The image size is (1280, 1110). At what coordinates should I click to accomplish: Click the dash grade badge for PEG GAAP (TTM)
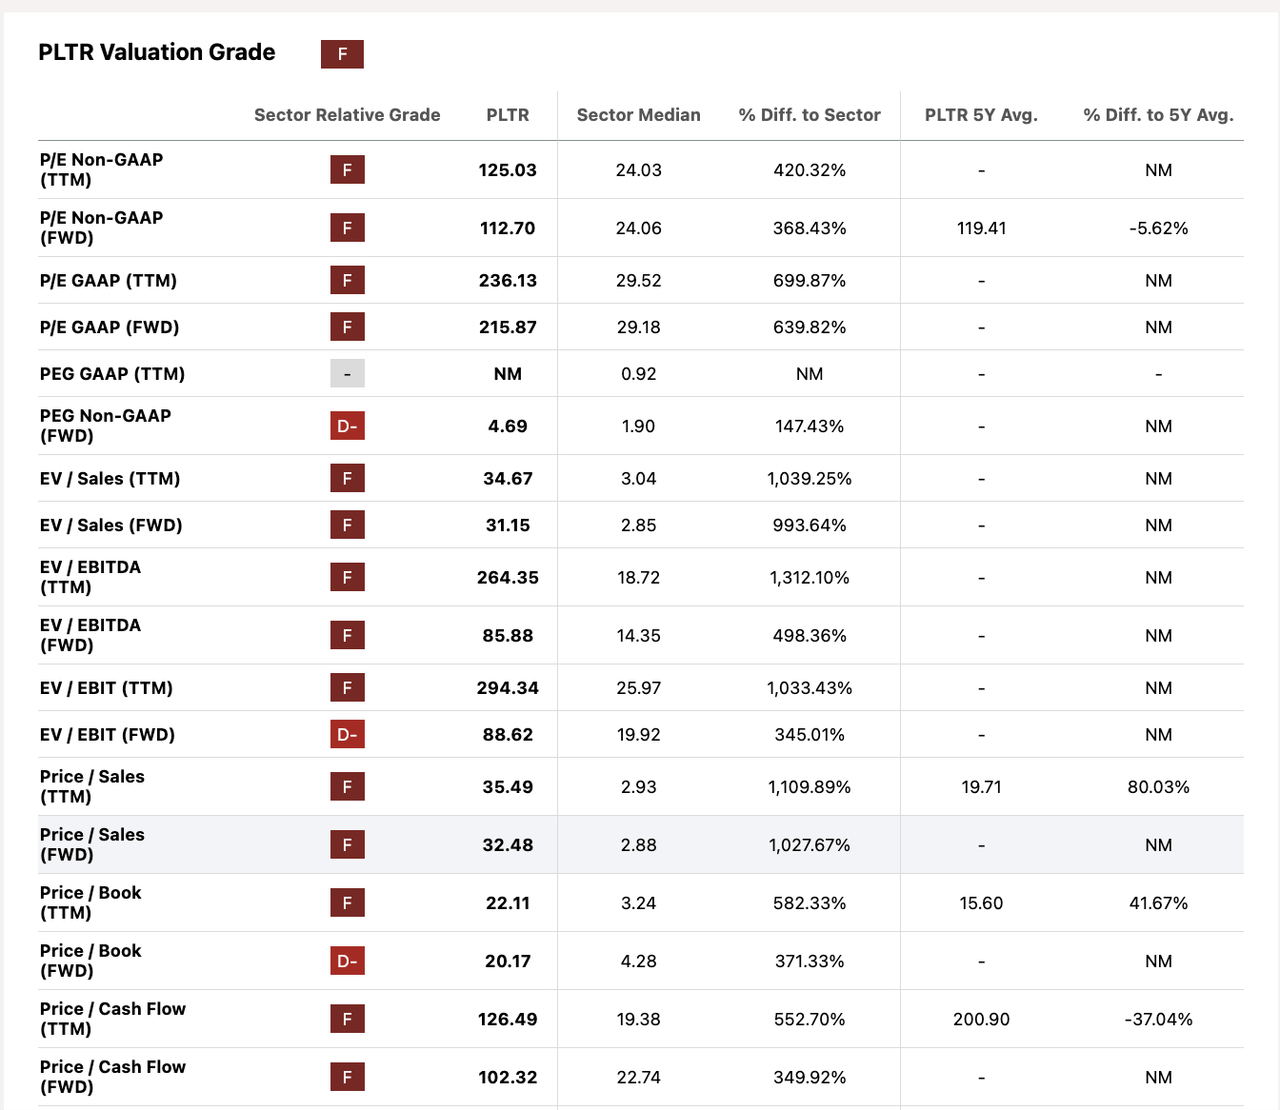tap(347, 373)
